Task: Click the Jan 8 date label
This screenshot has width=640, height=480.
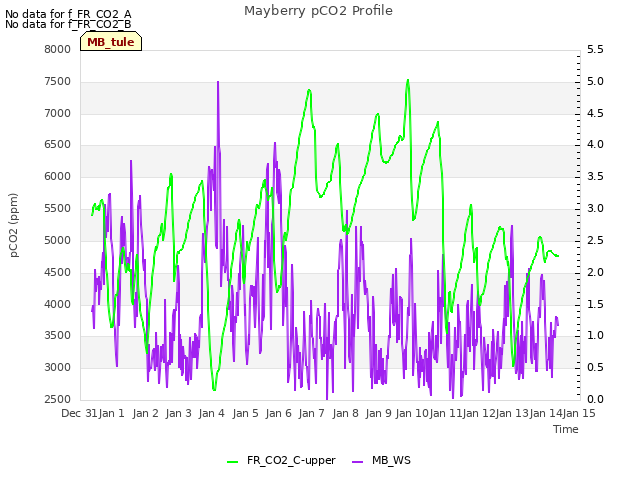Action: (345, 413)
